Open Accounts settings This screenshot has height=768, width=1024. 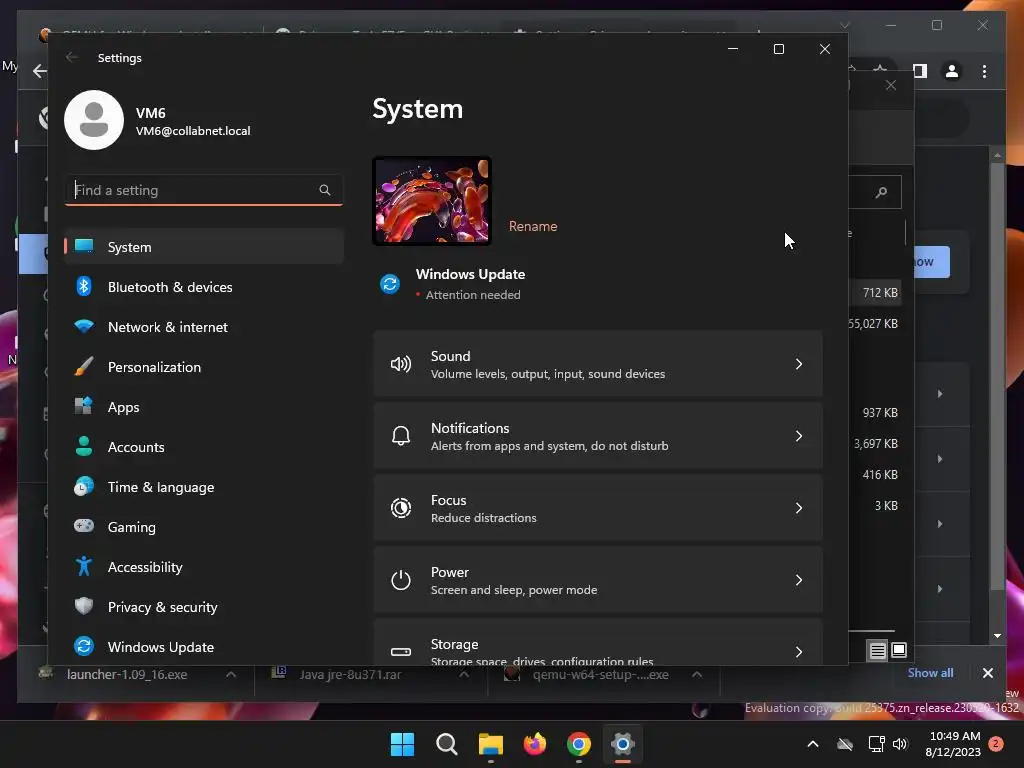[x=204, y=447]
